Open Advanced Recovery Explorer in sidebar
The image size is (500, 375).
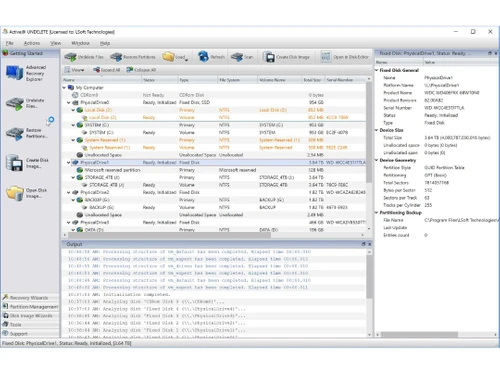click(x=26, y=73)
